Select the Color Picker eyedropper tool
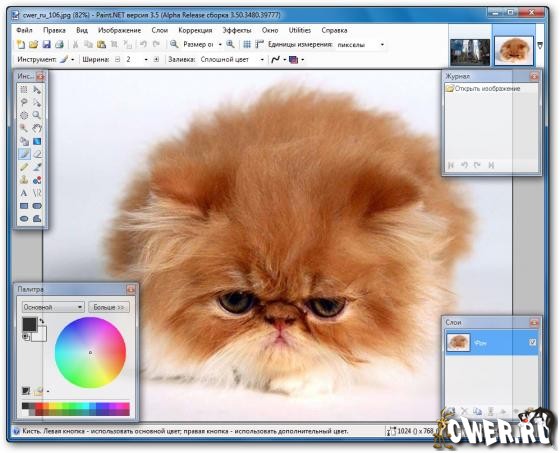Image resolution: width=560 pixels, height=453 pixels. 37,167
